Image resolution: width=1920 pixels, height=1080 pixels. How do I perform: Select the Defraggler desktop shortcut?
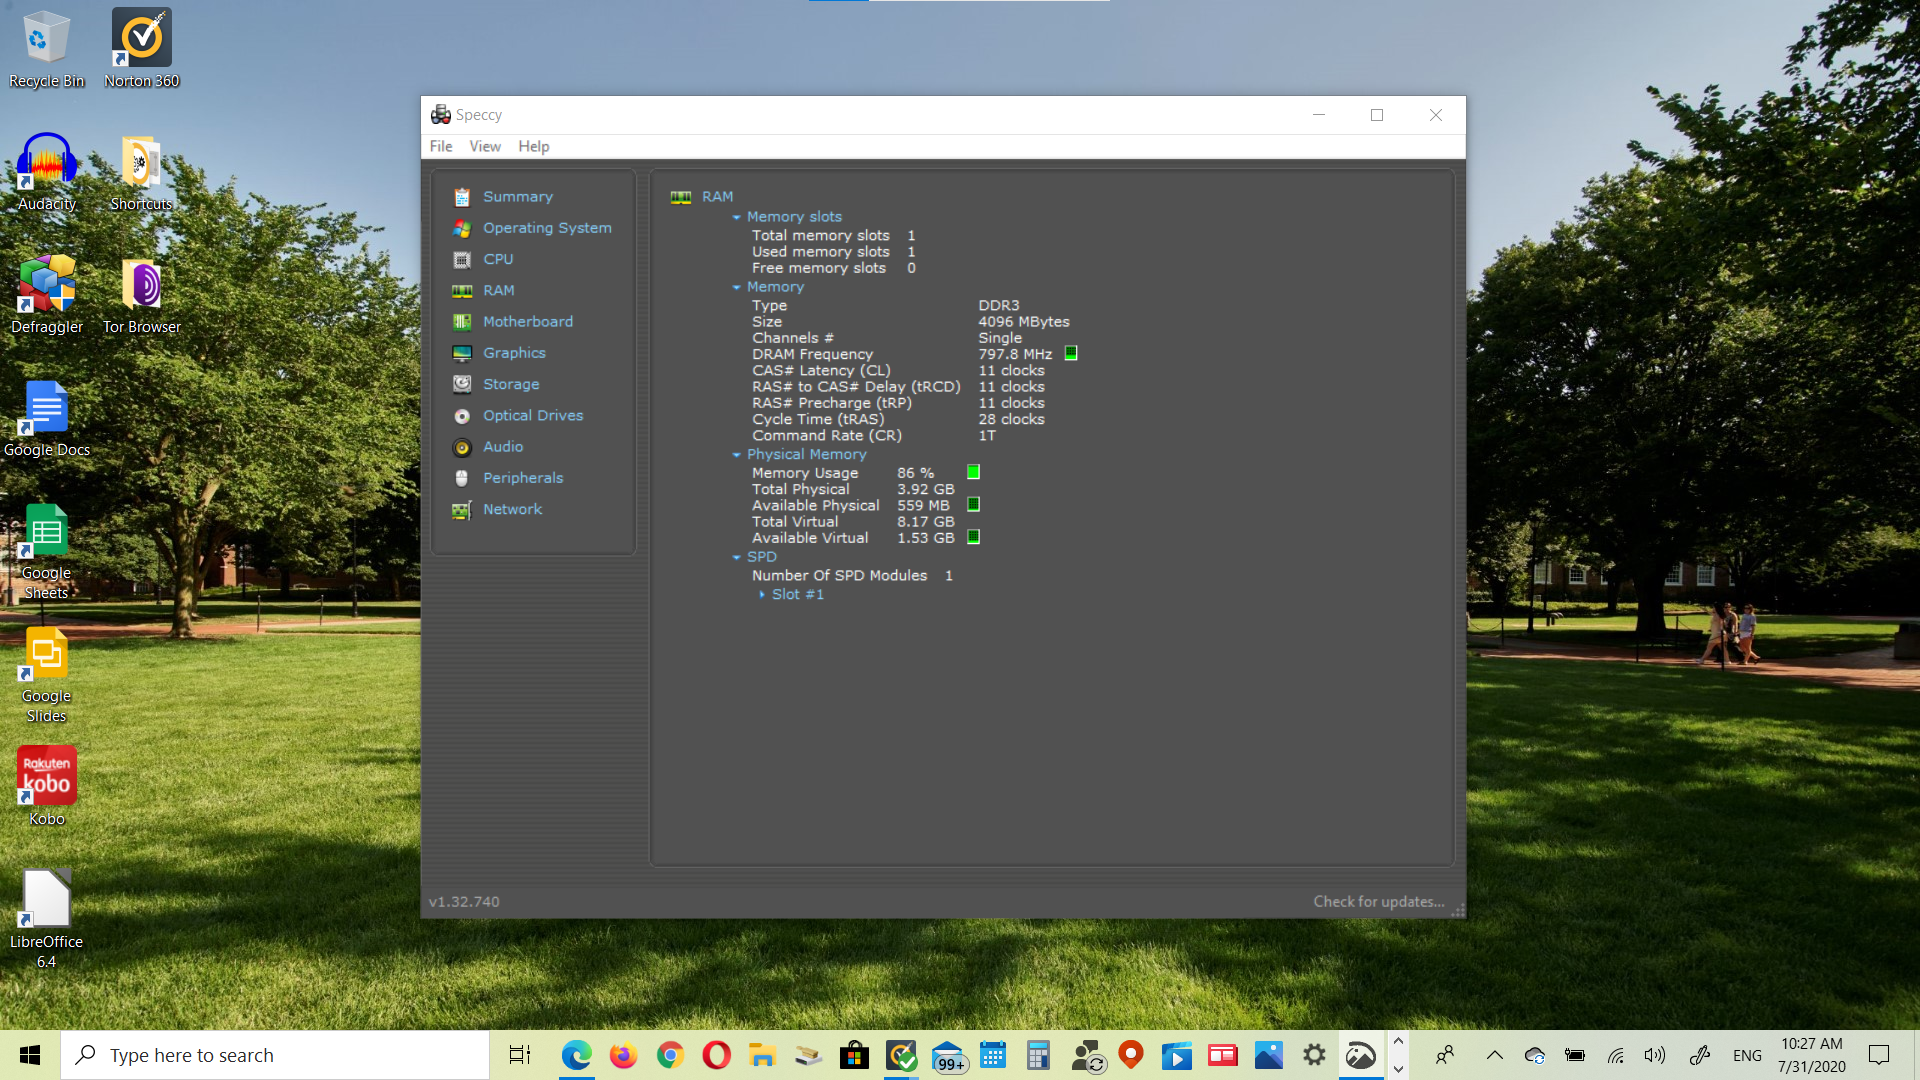46,295
